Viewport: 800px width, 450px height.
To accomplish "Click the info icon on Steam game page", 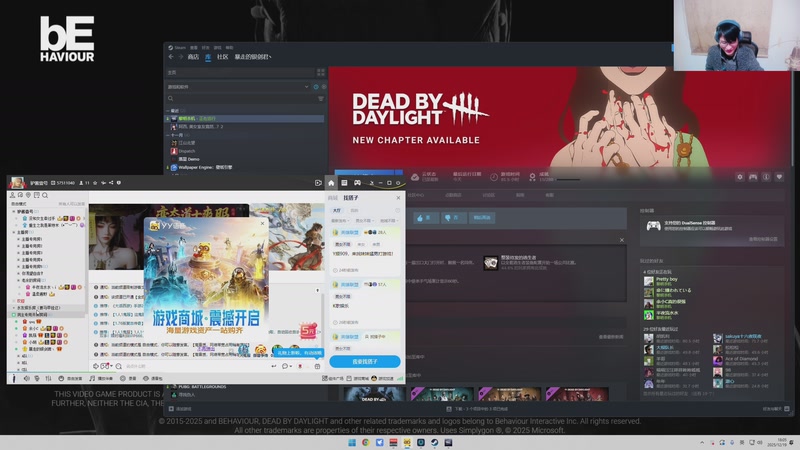I will coord(766,177).
